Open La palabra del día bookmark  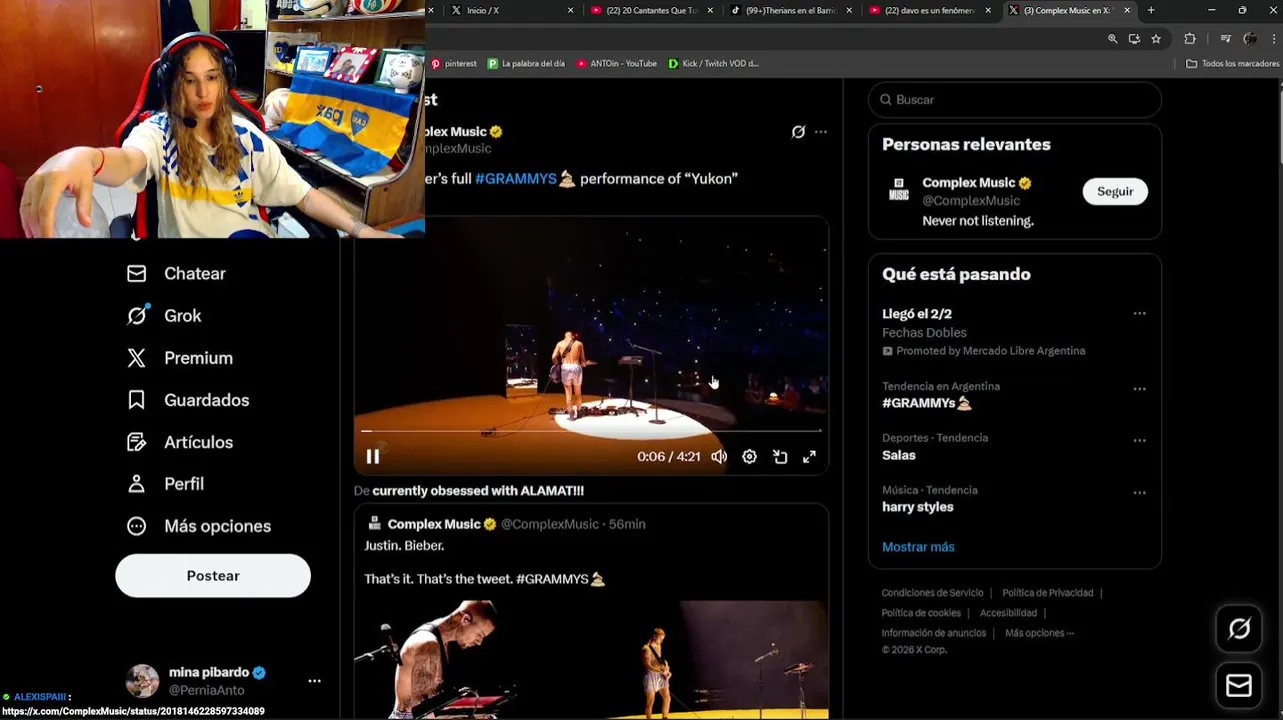(526, 63)
